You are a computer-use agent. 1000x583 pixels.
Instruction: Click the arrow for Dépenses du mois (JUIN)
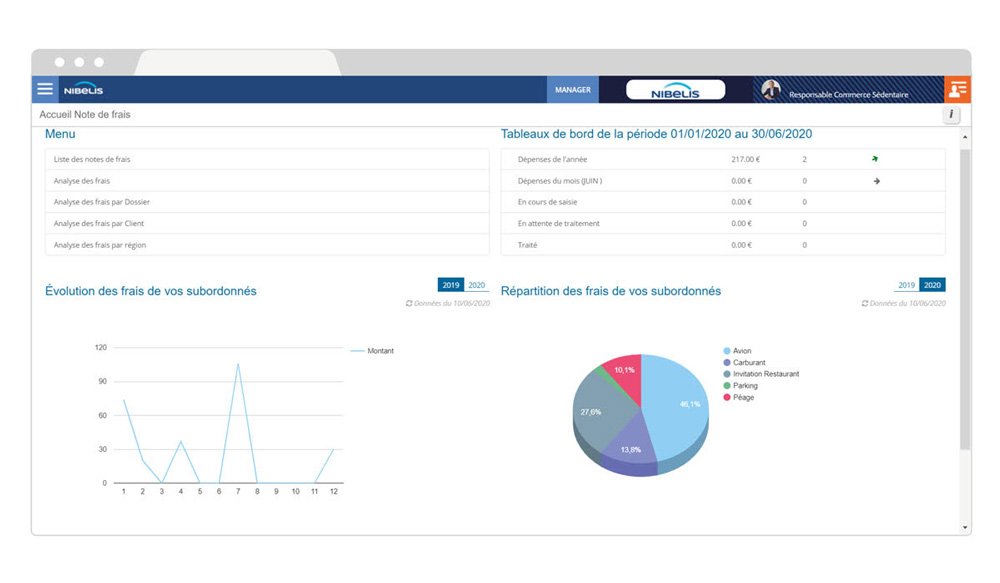[x=876, y=181]
